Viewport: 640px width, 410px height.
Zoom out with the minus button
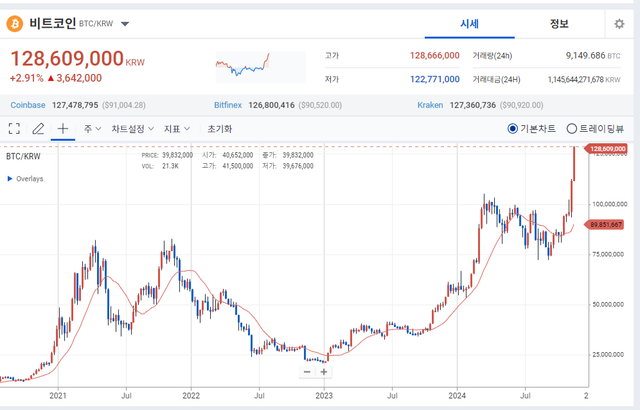tap(307, 371)
